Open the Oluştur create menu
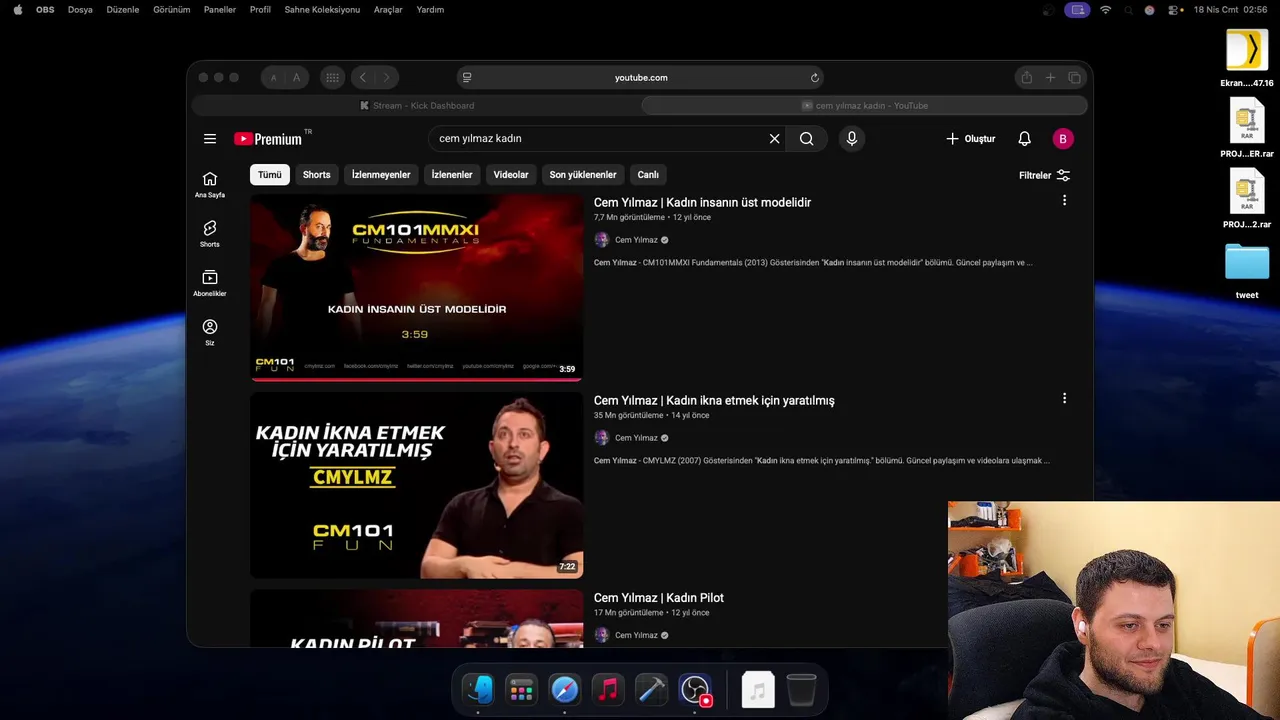Image resolution: width=1280 pixels, height=720 pixels. (970, 139)
